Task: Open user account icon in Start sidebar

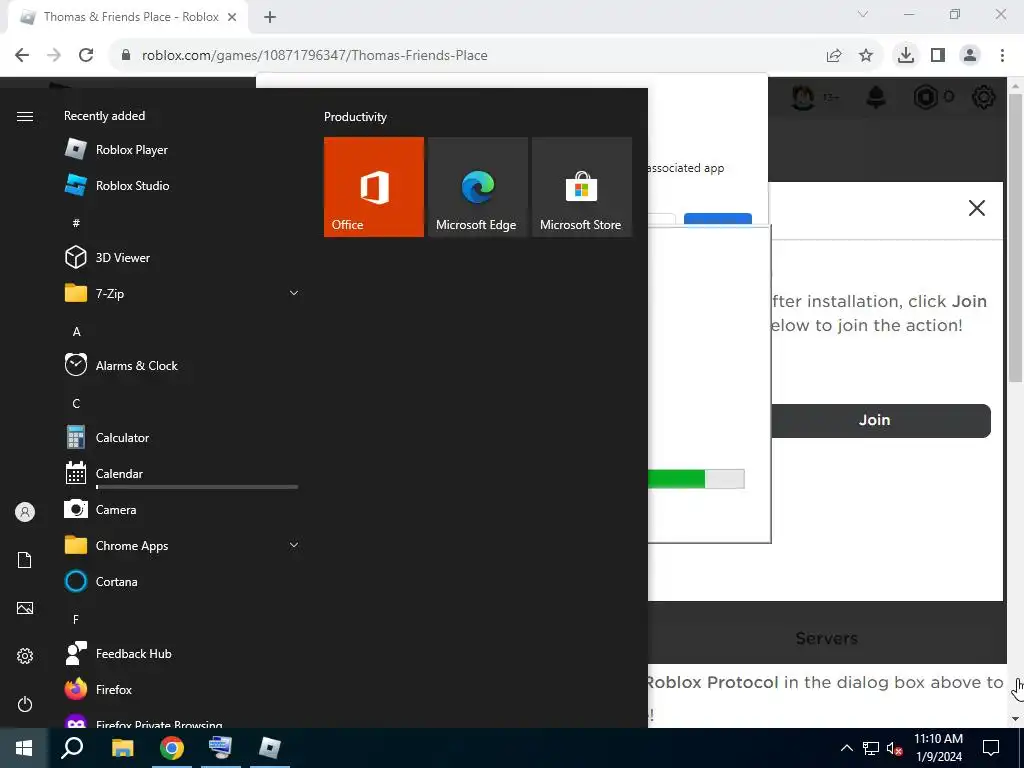Action: (x=25, y=512)
